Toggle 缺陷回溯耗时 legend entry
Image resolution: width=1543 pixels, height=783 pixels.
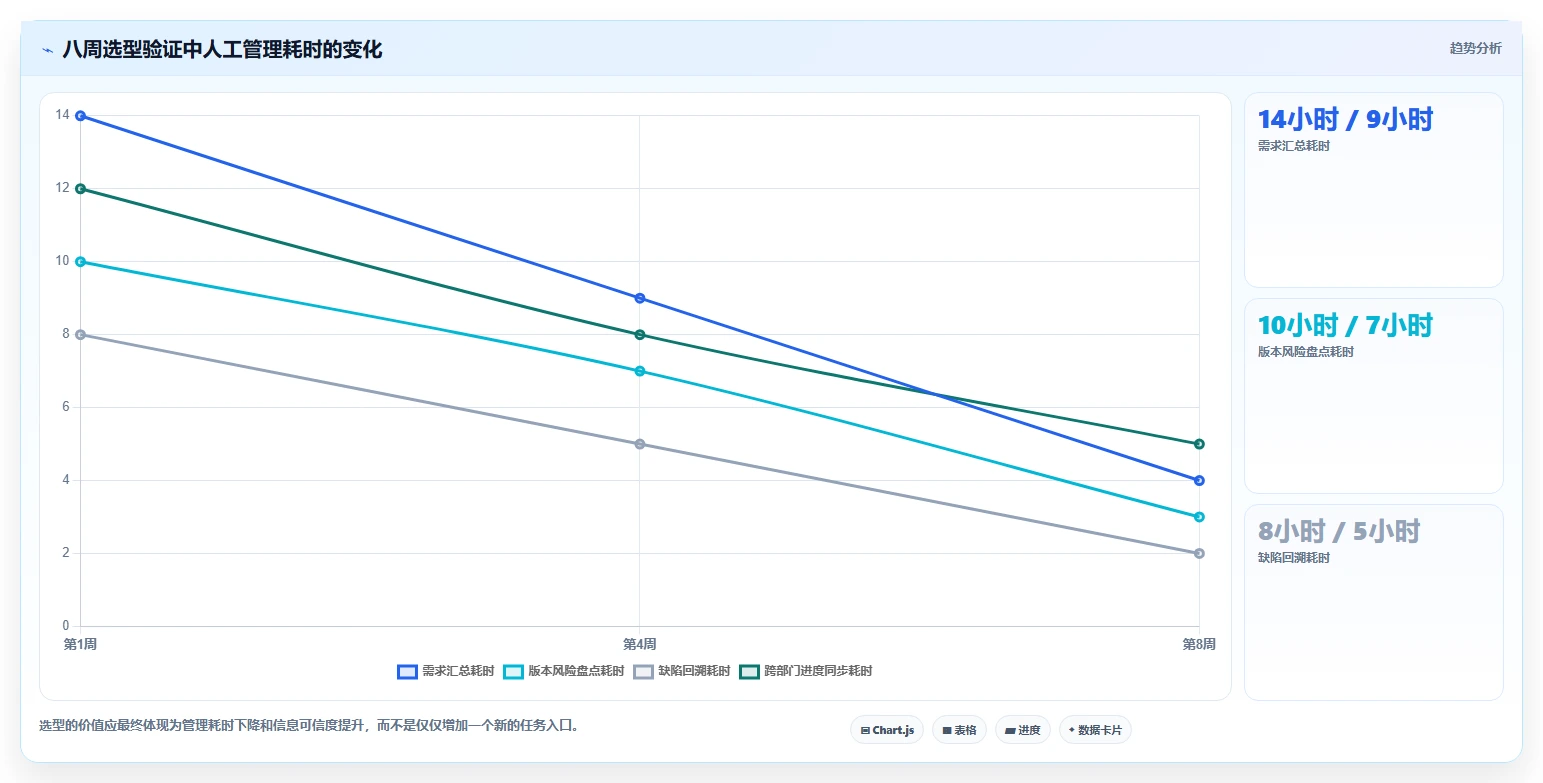[x=682, y=671]
